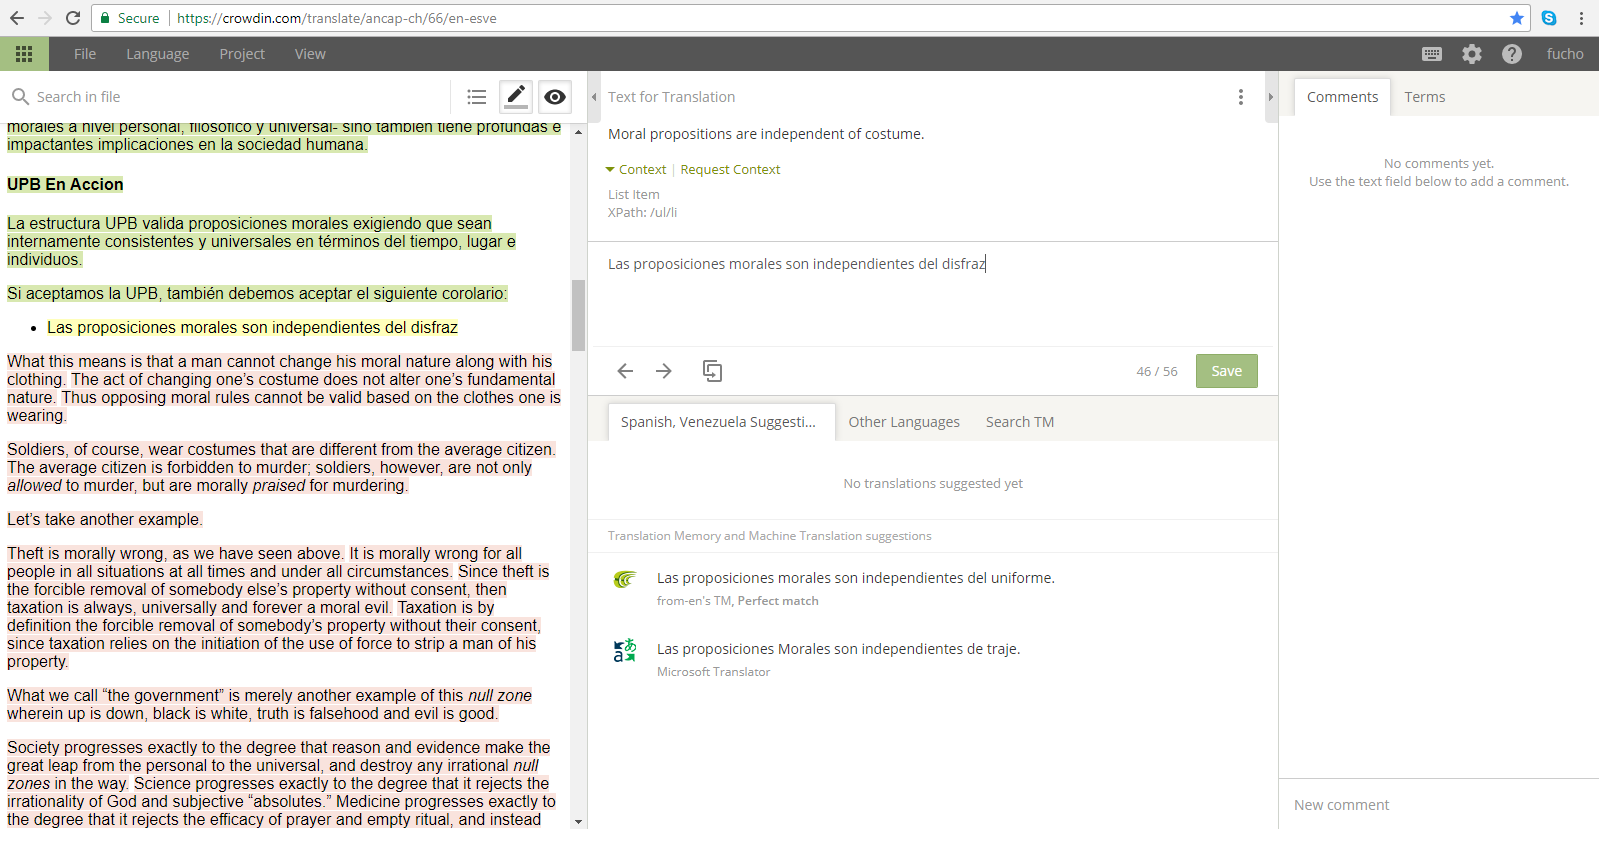
Task: Select the 'Si aceptamos la UPB' string
Action: [257, 294]
